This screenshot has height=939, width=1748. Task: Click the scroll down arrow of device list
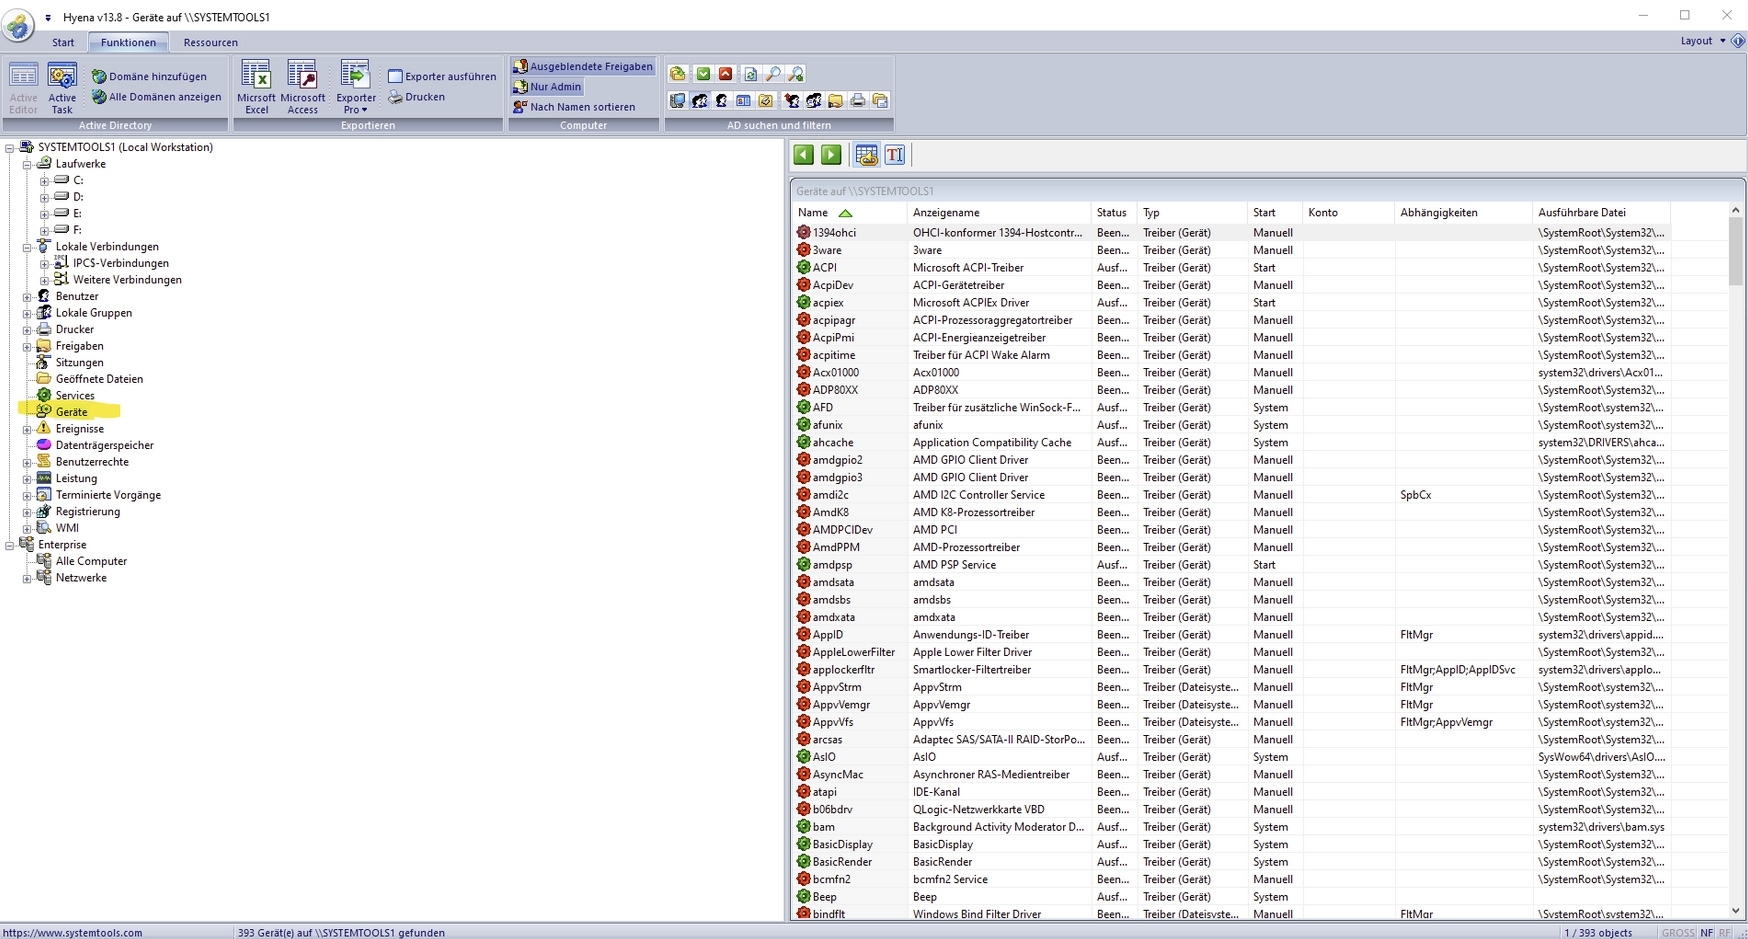[x=1736, y=910]
